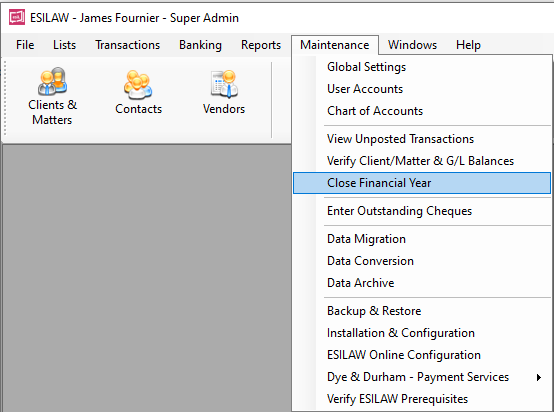Open the Windows menu
The image size is (554, 412).
[412, 45]
